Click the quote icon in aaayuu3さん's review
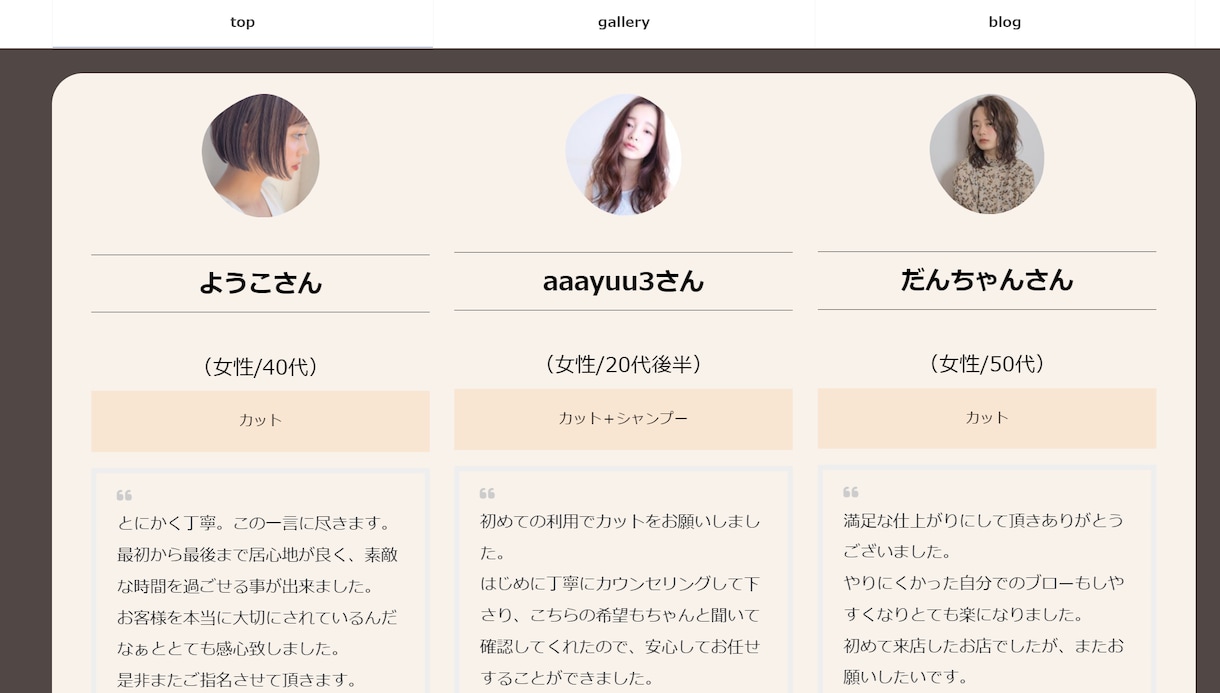1220x693 pixels. pyautogui.click(x=487, y=493)
